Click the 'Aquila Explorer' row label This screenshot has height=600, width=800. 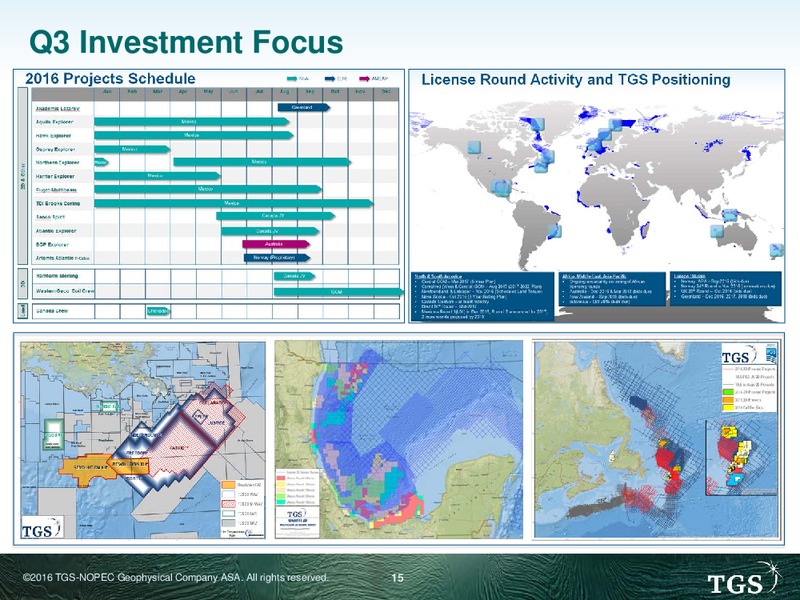tap(55, 122)
